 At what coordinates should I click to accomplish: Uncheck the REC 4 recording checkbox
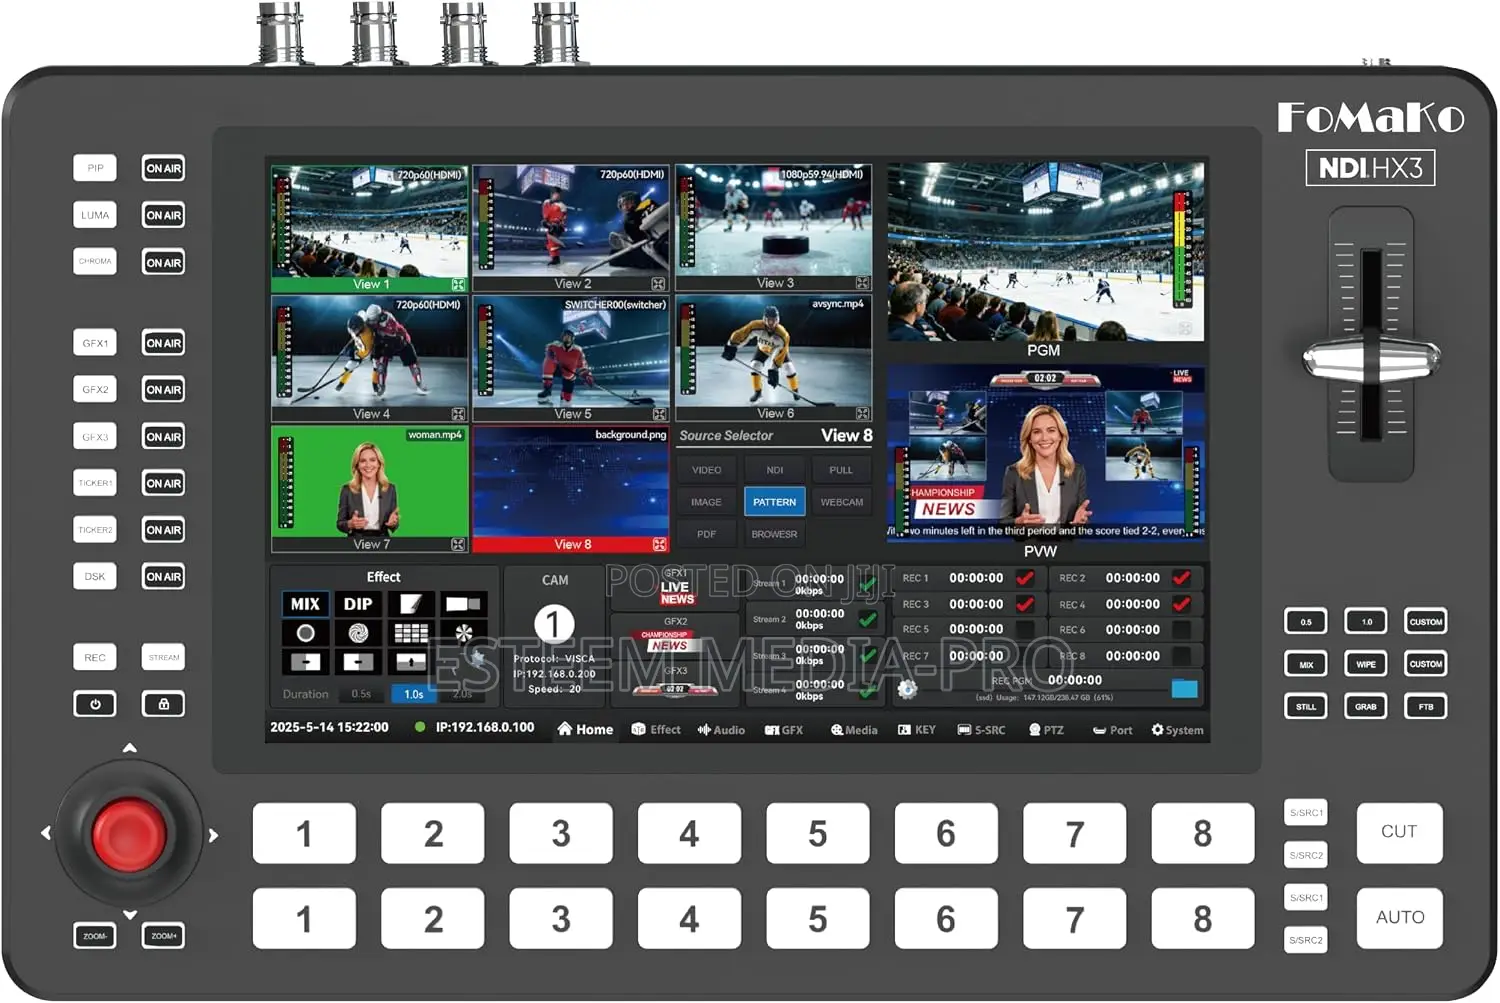[x=1182, y=604]
